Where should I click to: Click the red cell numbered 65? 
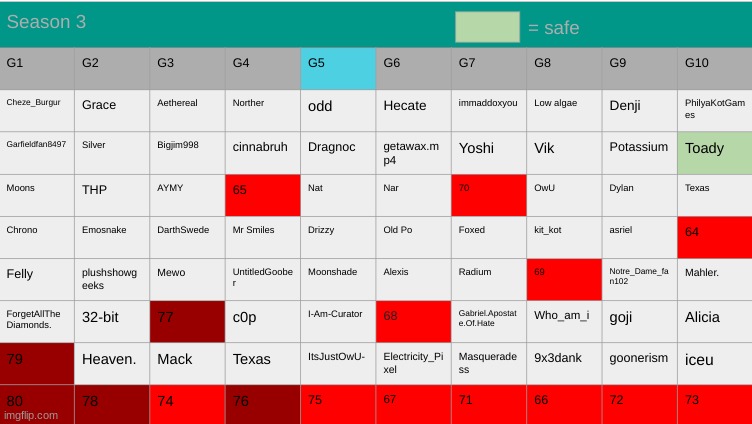pyautogui.click(x=263, y=195)
